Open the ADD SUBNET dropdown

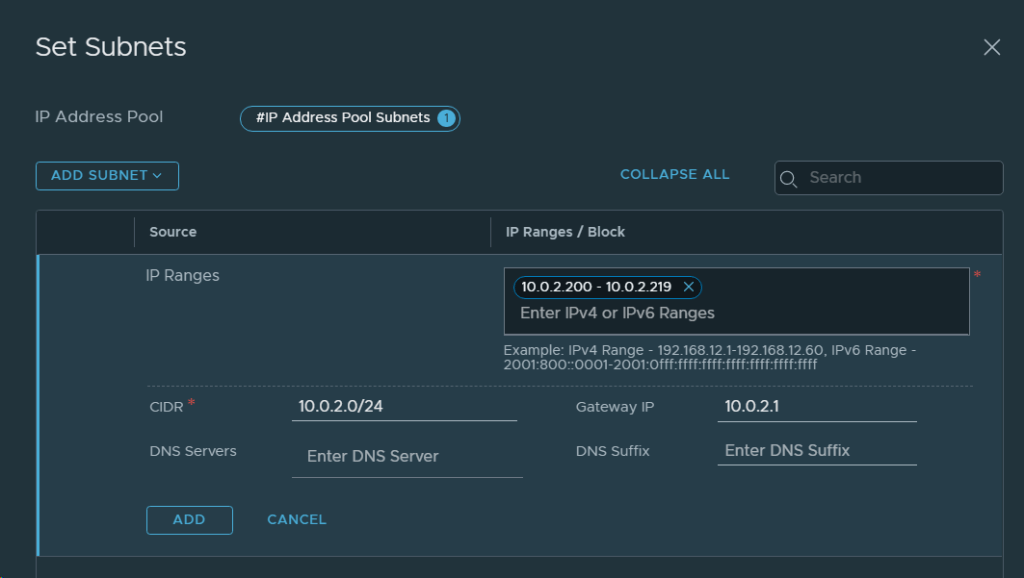click(x=107, y=176)
